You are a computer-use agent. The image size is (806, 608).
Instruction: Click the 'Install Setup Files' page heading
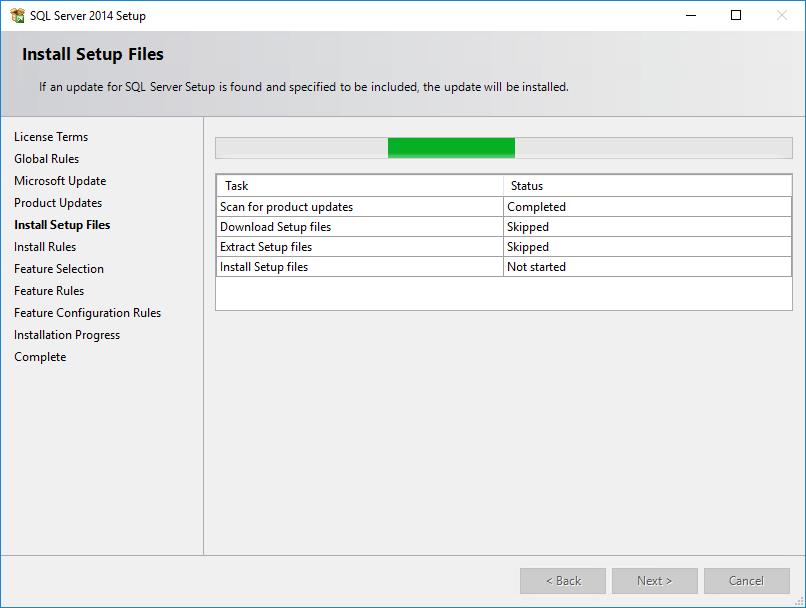click(x=93, y=54)
